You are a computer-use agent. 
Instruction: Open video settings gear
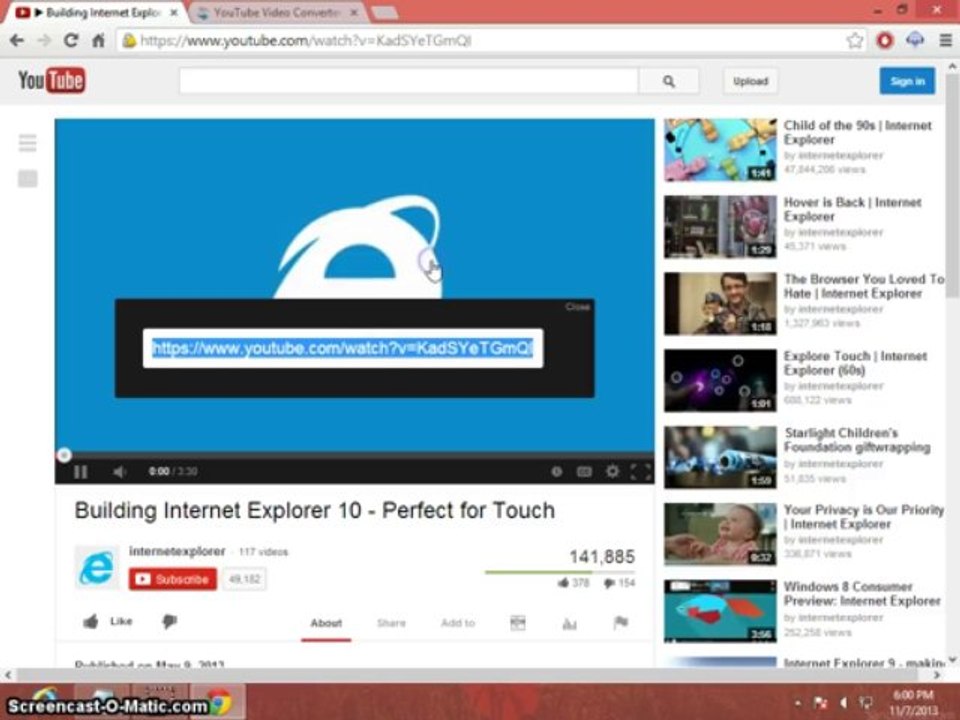[612, 471]
